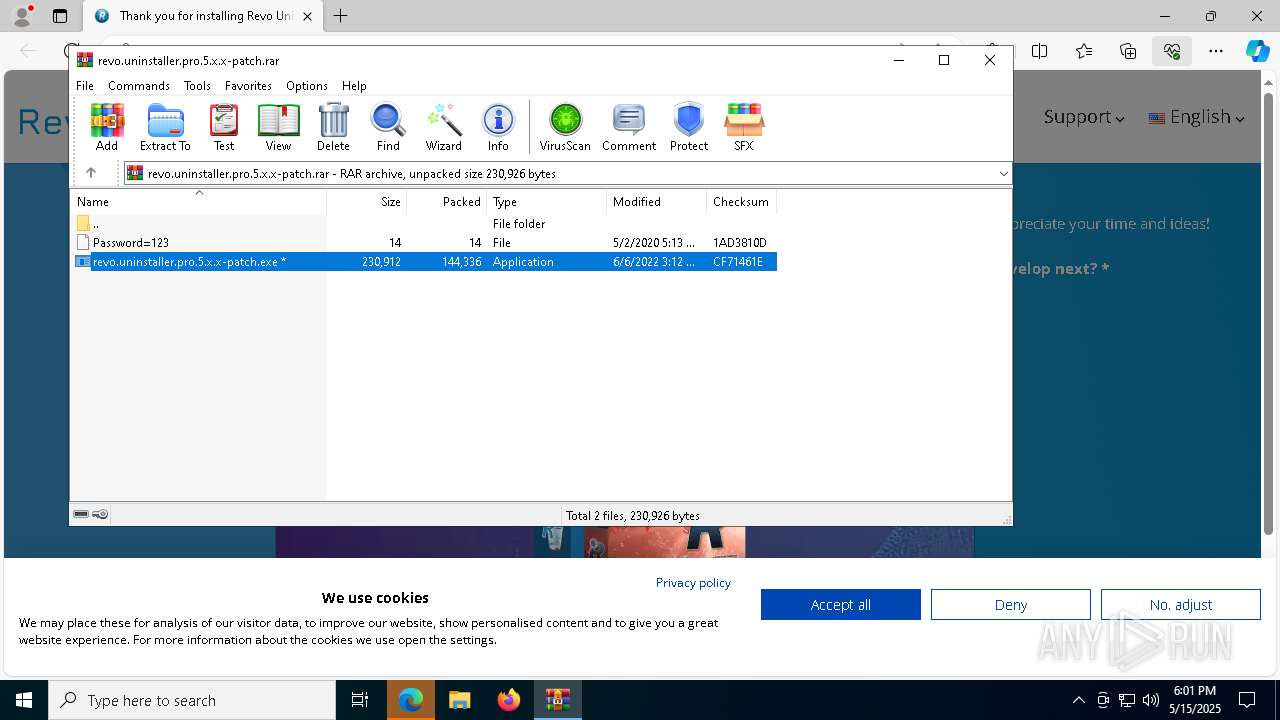This screenshot has width=1280, height=720.
Task: Open the notification center icon
Action: [1247, 700]
